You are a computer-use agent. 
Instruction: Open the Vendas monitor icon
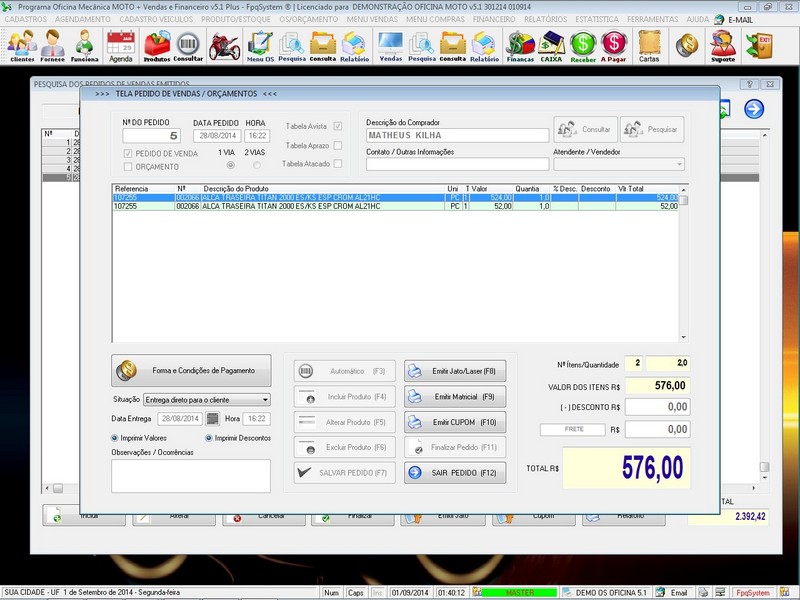(390, 46)
